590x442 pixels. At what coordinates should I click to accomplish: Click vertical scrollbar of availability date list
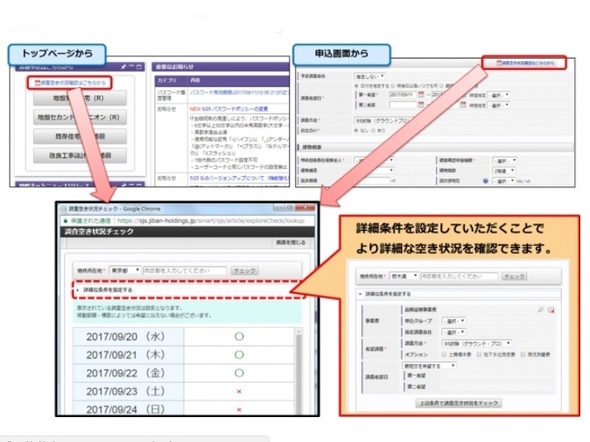coord(299,371)
